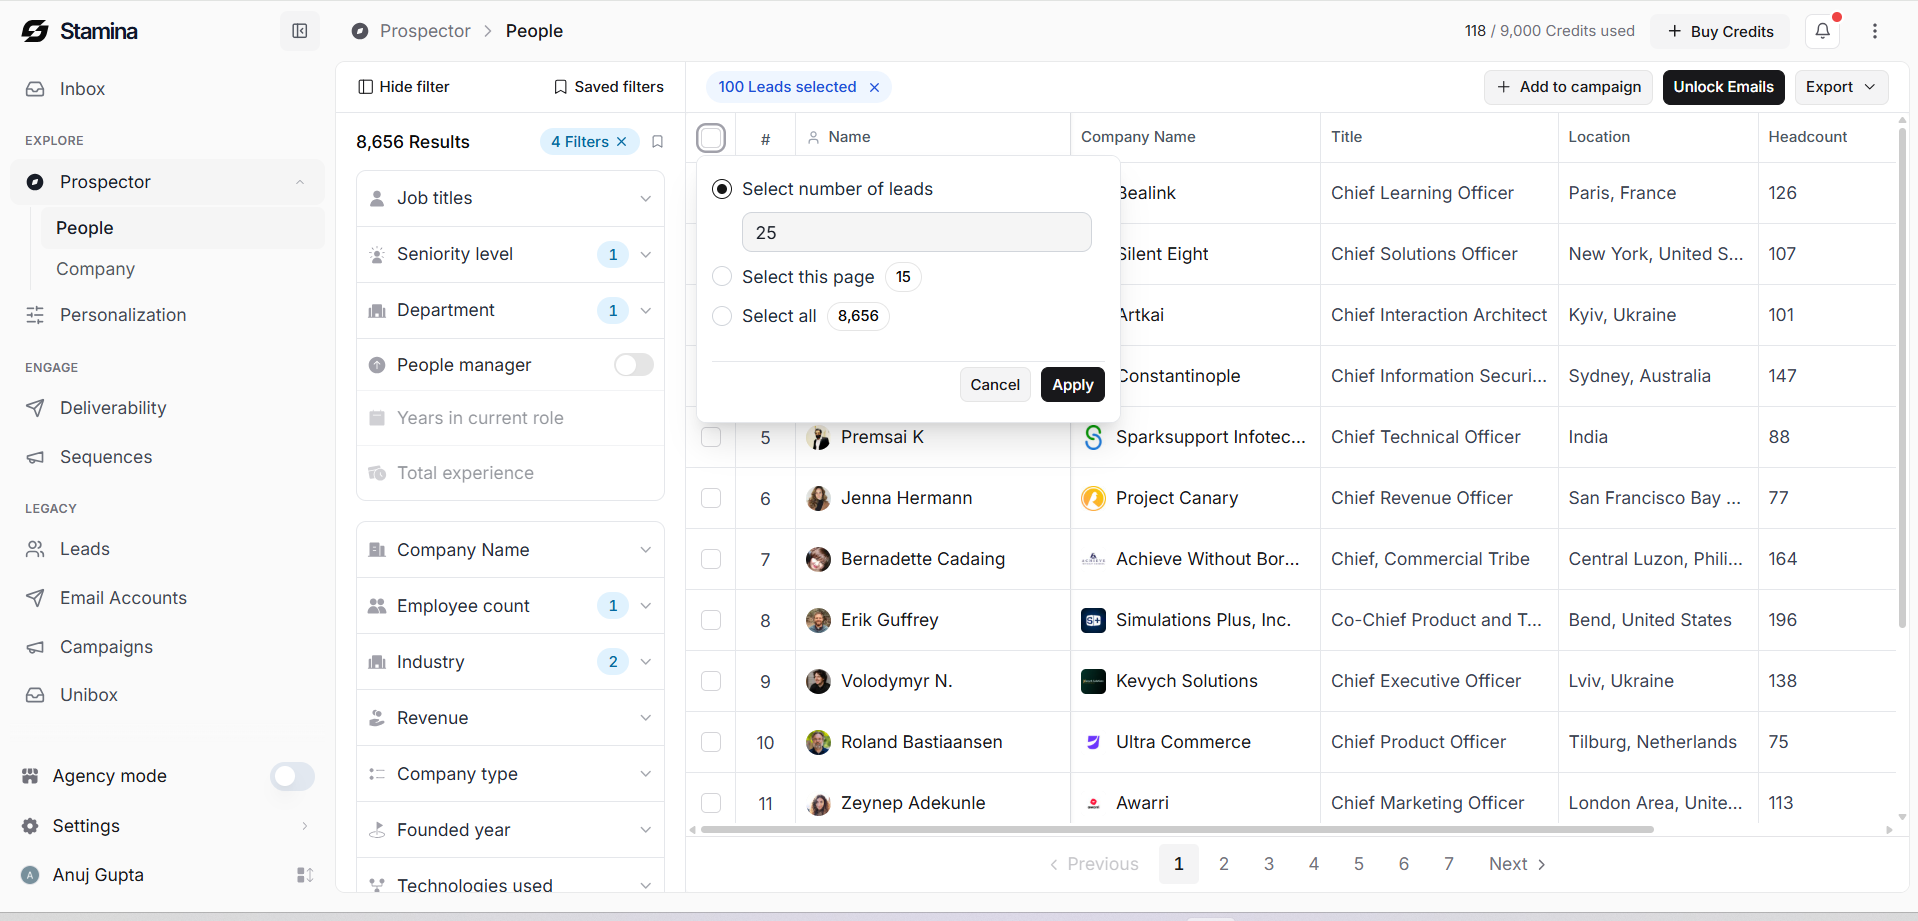Click the Campaigns megaphone icon
The height and width of the screenshot is (921, 1918).
(x=35, y=647)
